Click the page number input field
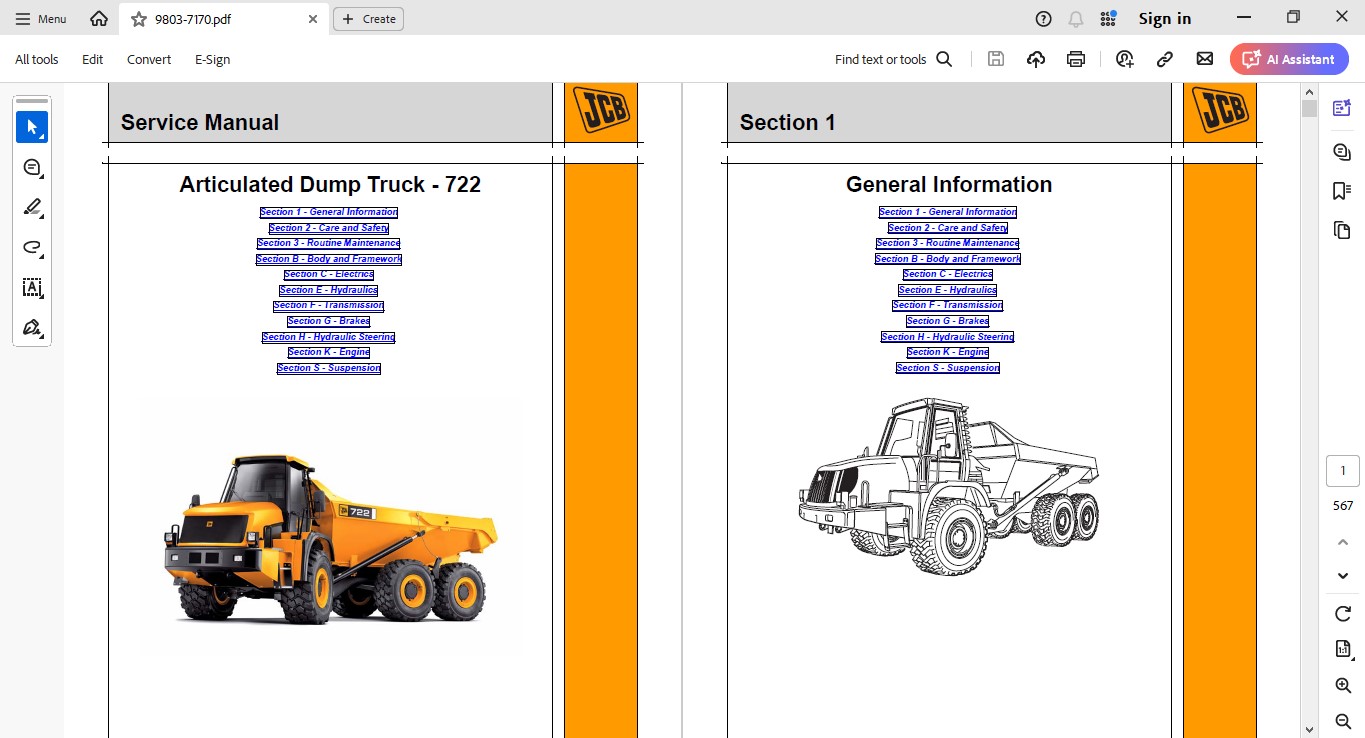 pos(1342,470)
